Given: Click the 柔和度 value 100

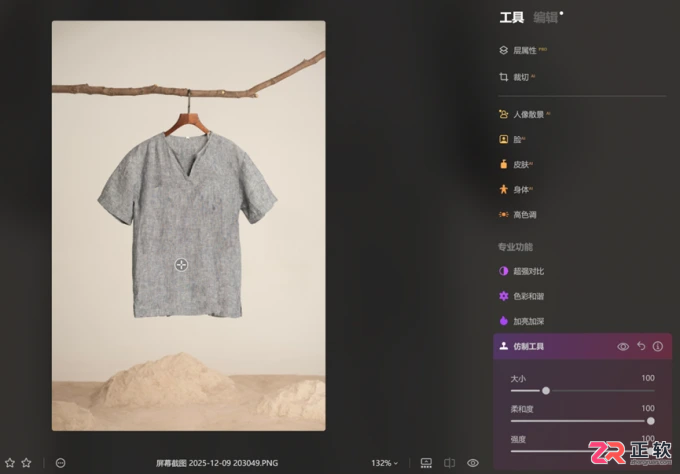Looking at the screenshot, I should [648, 409].
